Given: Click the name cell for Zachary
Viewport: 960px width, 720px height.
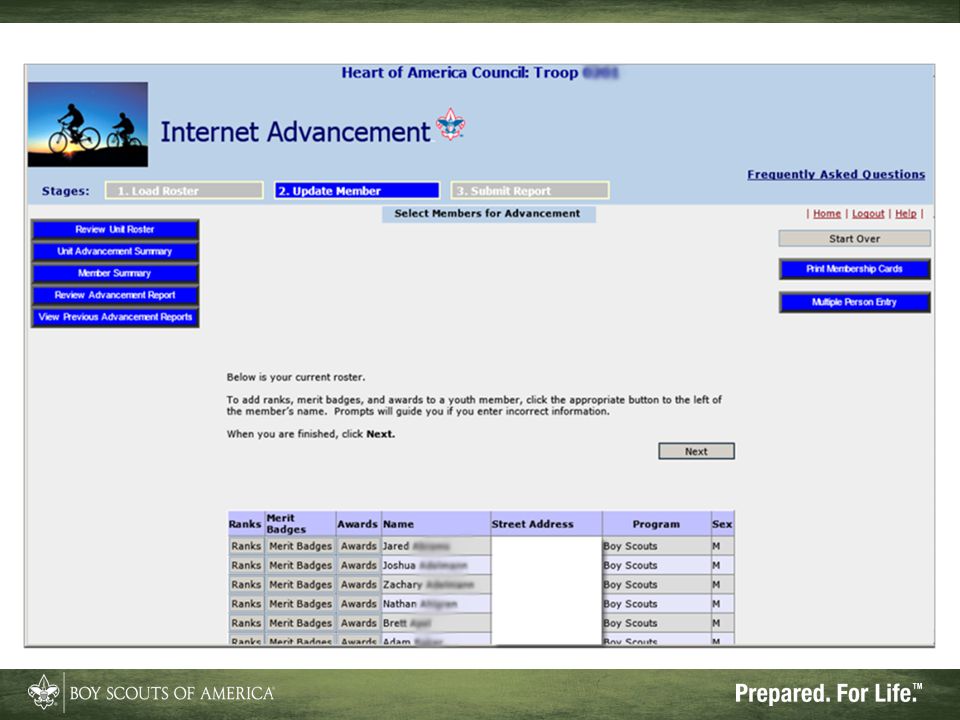Looking at the screenshot, I should (436, 585).
